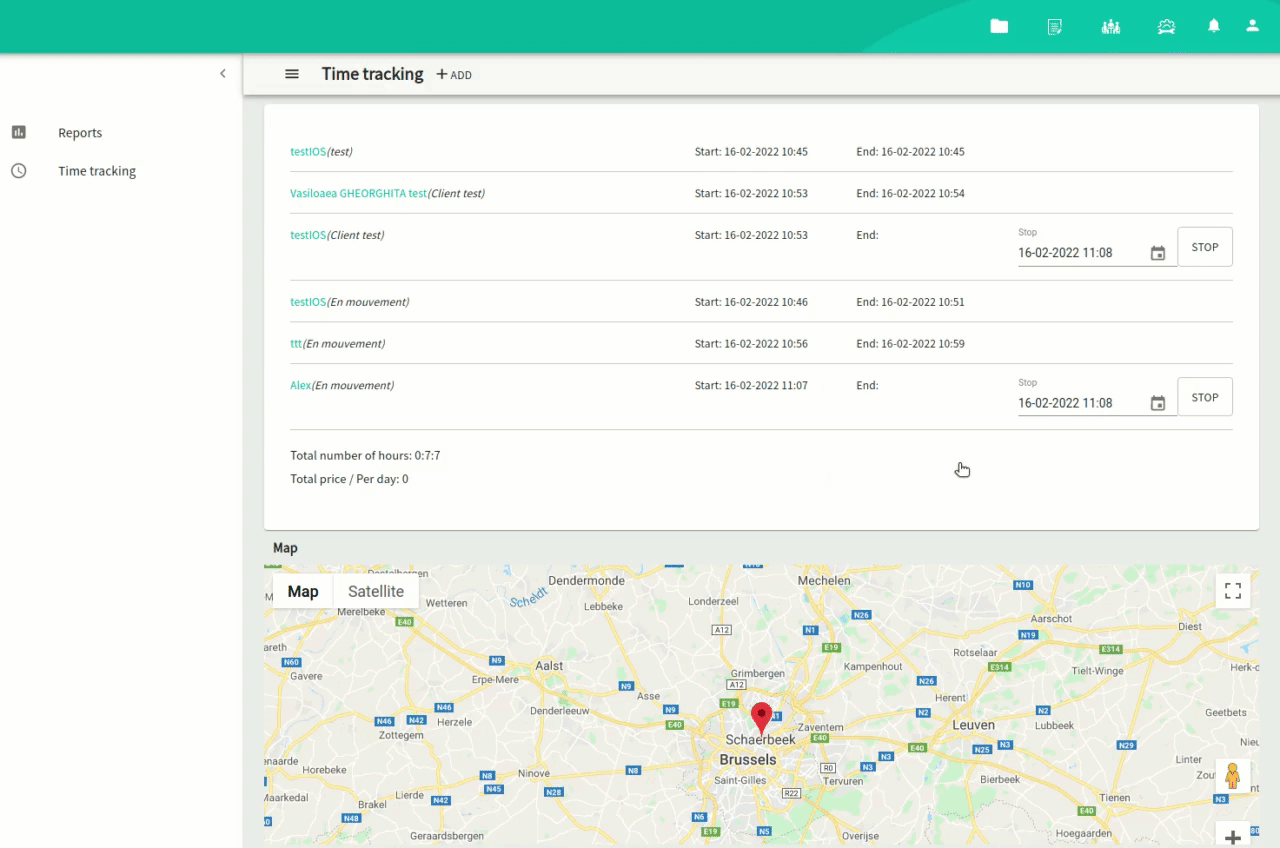Open notifications bell
The width and height of the screenshot is (1280, 848).
click(x=1214, y=26)
